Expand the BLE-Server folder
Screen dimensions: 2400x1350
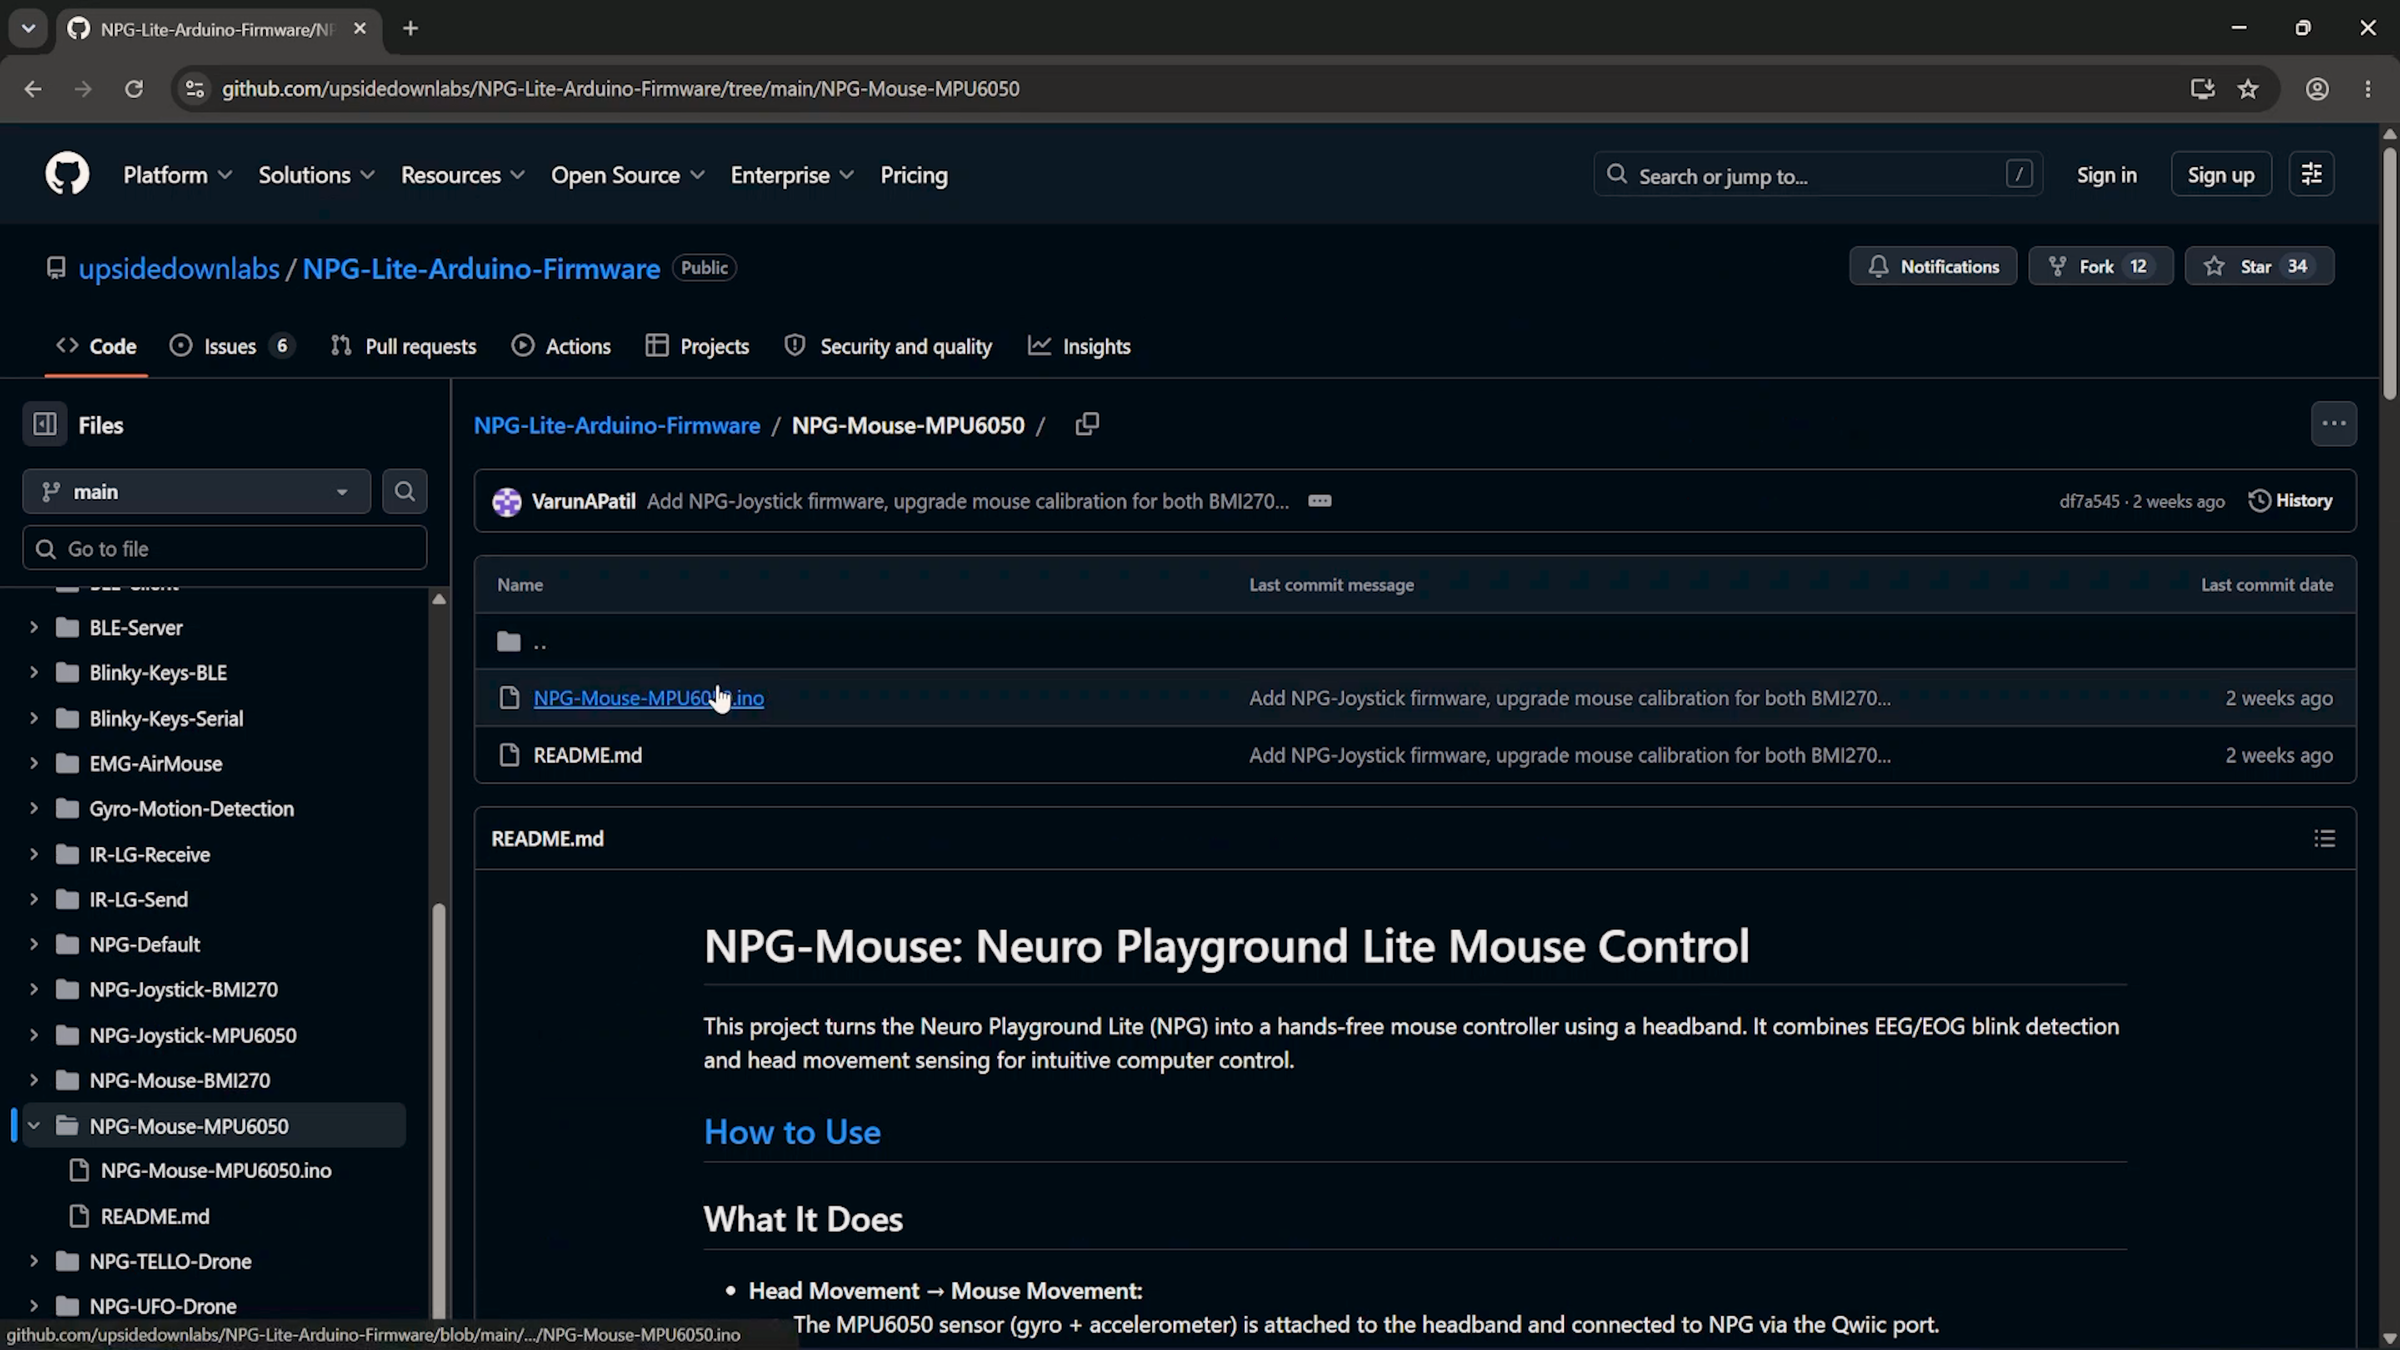click(x=34, y=628)
